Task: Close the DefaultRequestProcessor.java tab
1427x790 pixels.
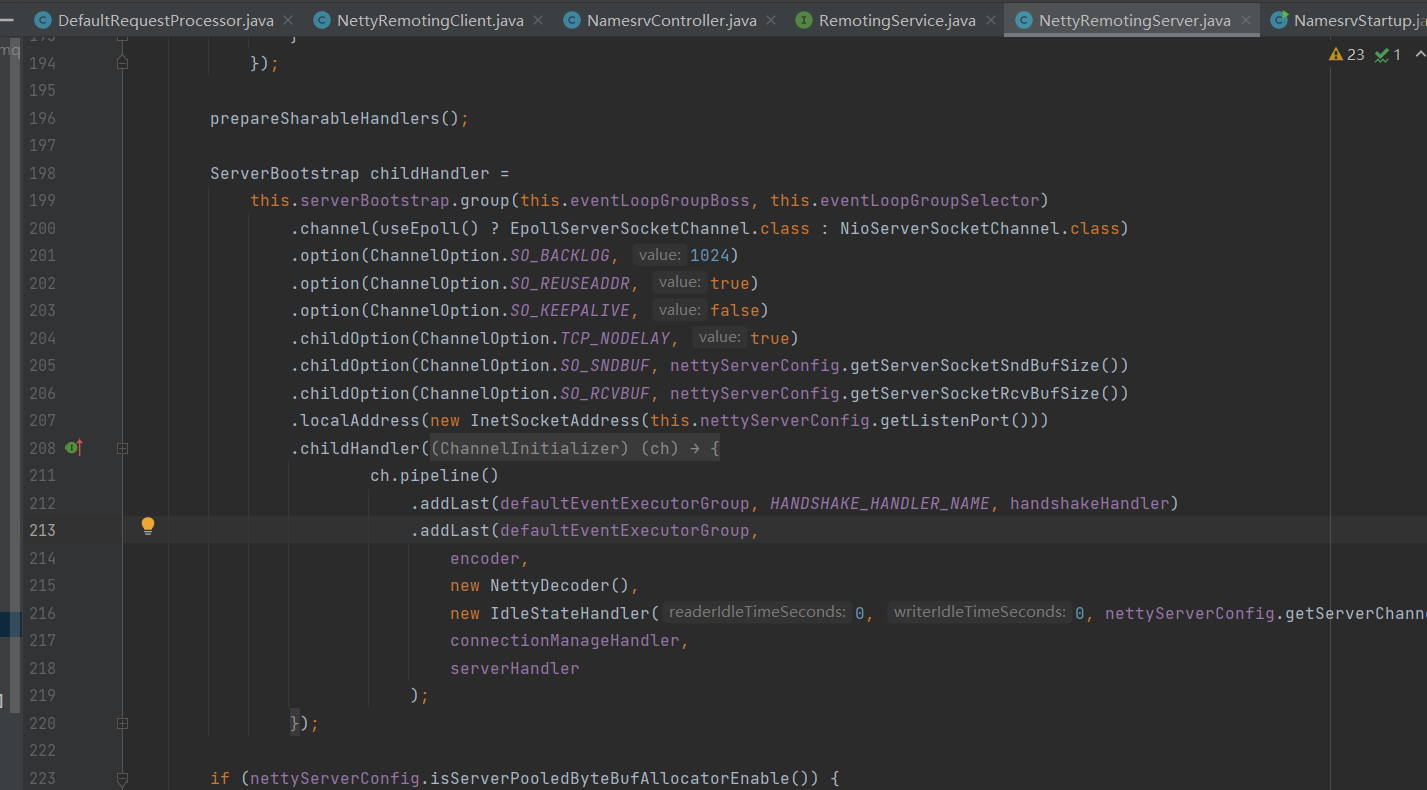Action: point(287,20)
